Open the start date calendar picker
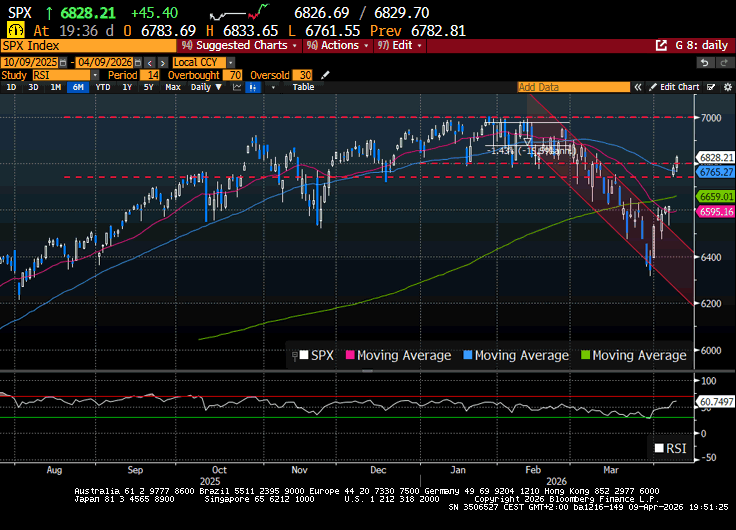736x530 pixels. click(65, 62)
